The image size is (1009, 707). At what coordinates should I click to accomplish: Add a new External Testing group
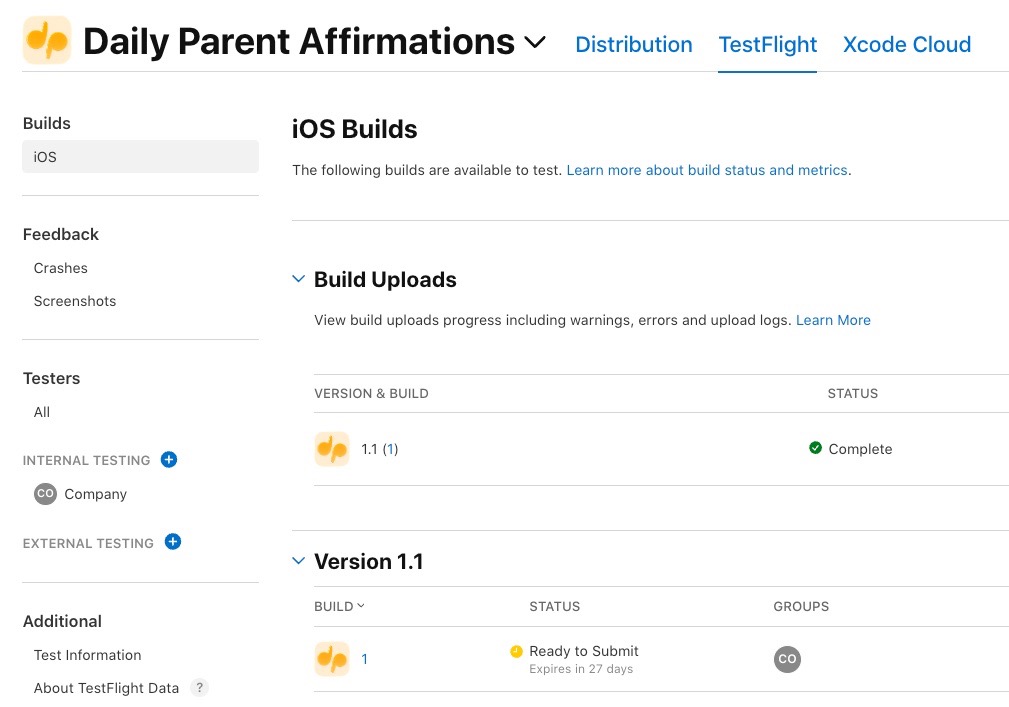[172, 543]
